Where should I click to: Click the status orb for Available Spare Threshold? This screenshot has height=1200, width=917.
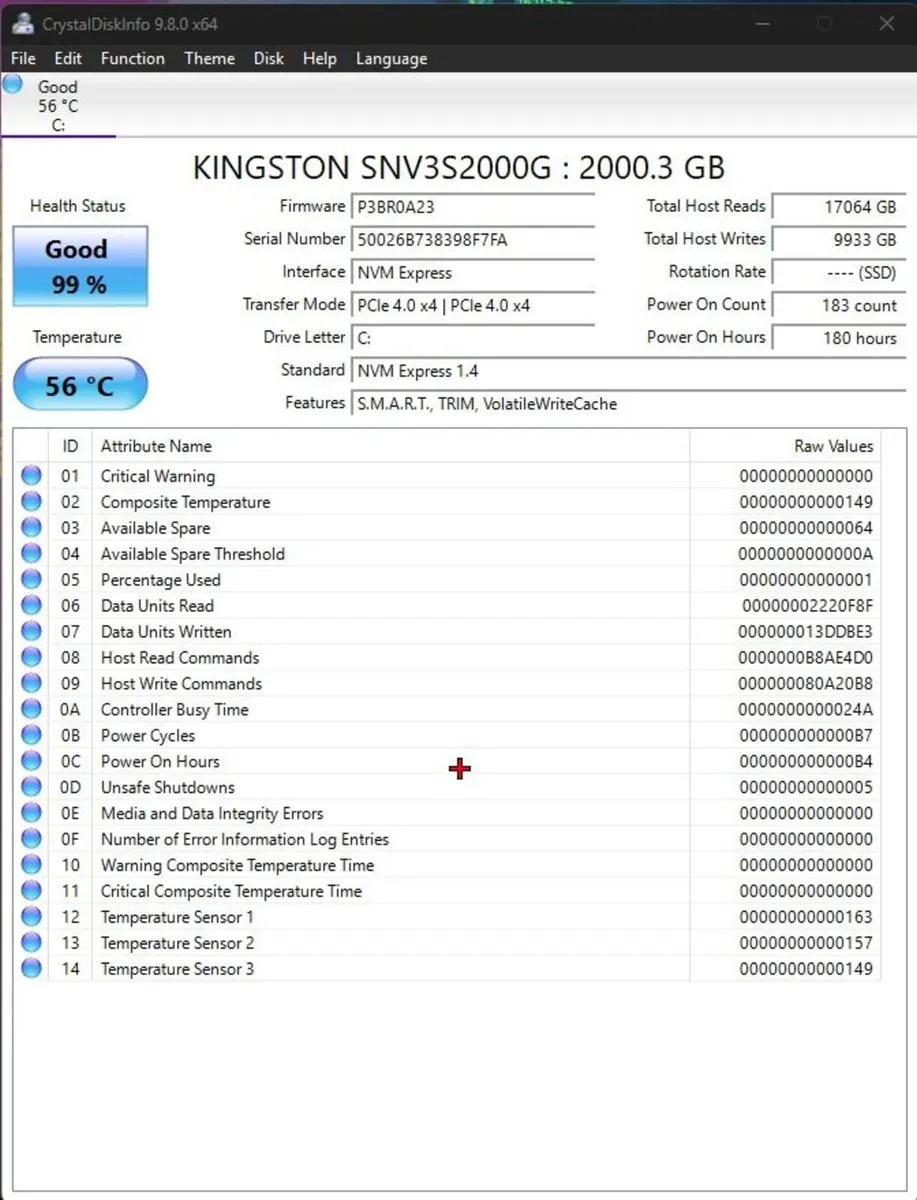tap(32, 554)
